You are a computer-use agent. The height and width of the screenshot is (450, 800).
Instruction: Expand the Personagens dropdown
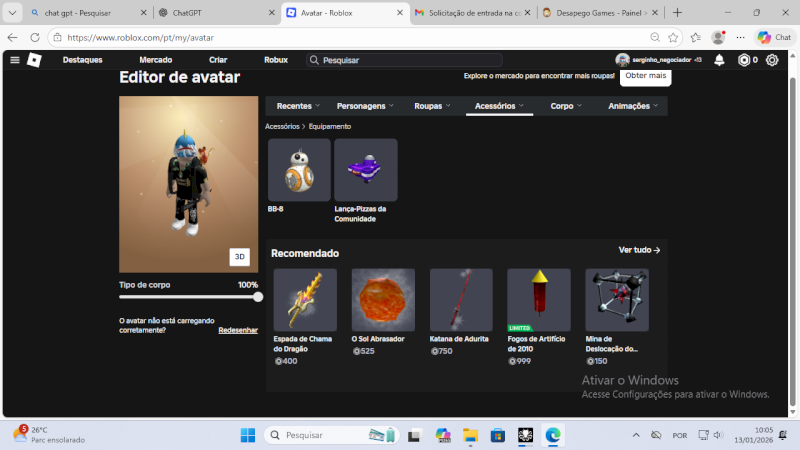[x=365, y=106]
